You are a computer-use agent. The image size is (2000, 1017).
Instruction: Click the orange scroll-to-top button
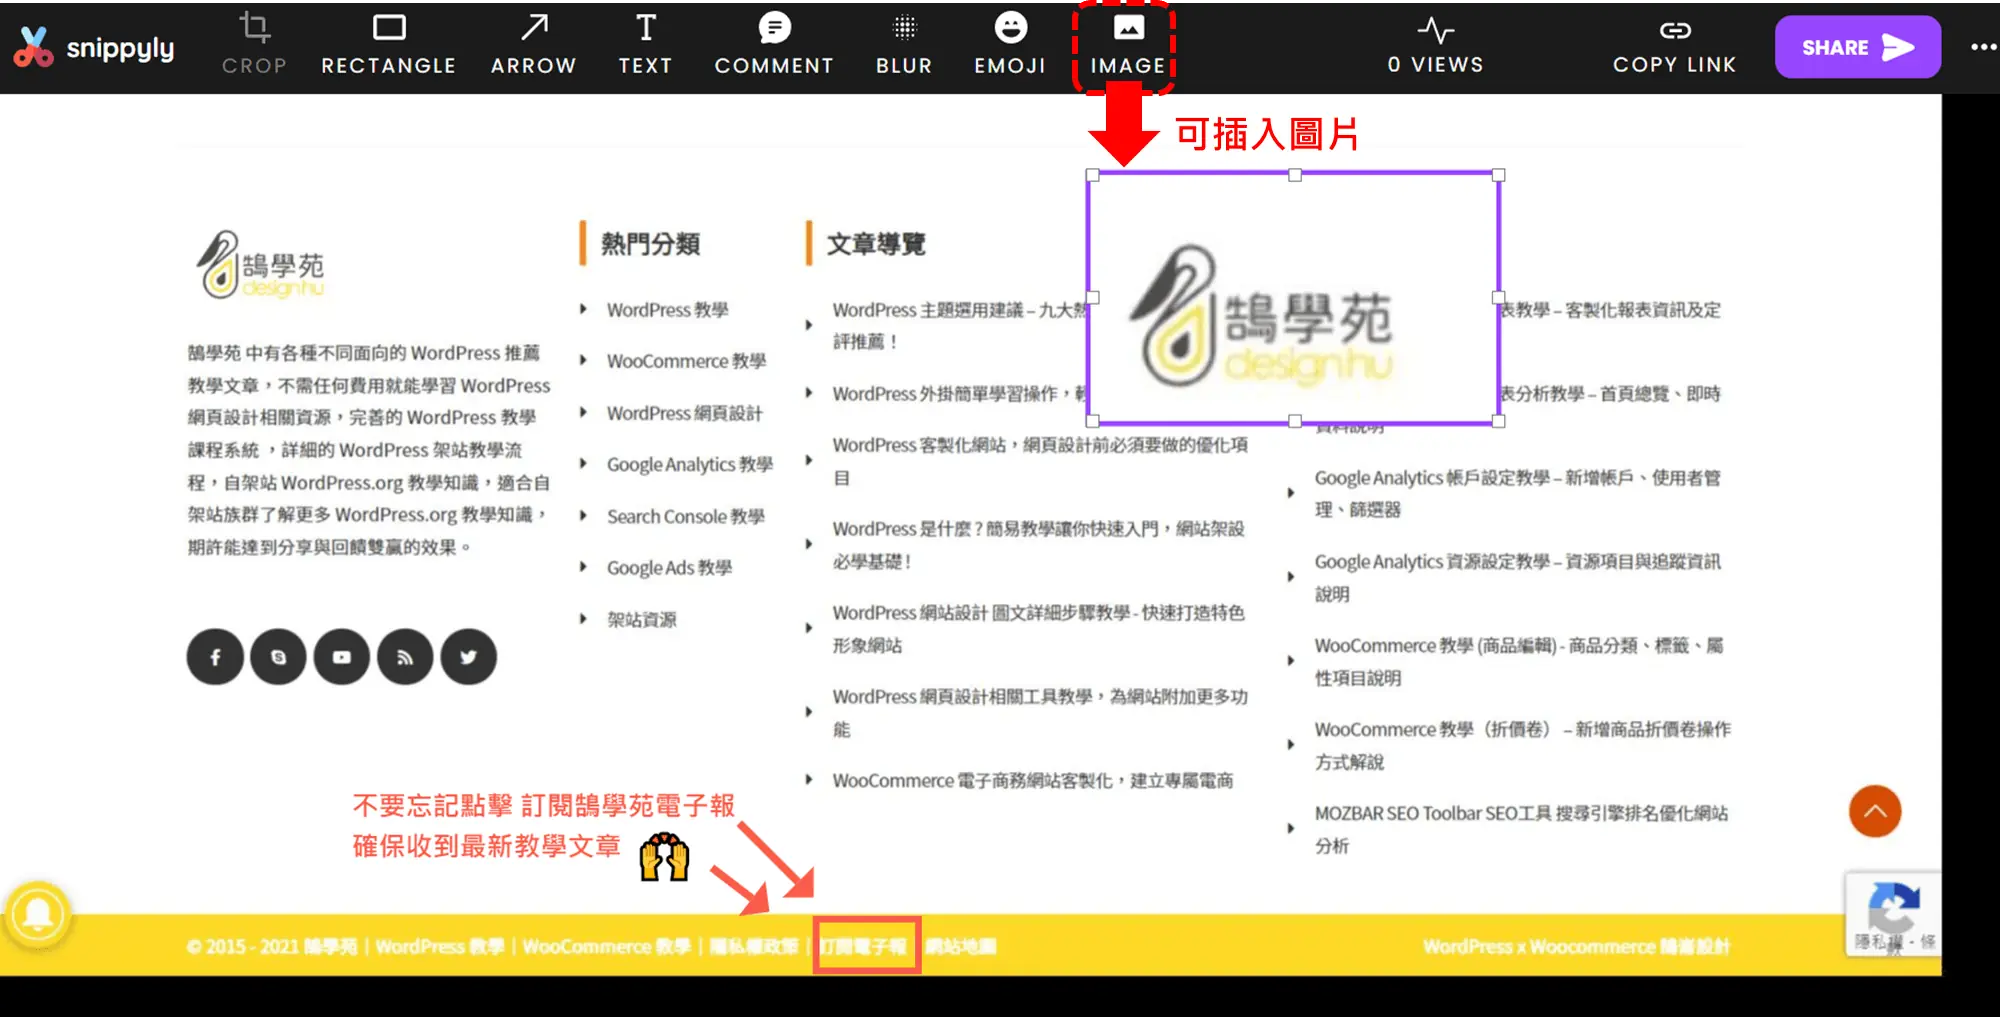pos(1875,811)
